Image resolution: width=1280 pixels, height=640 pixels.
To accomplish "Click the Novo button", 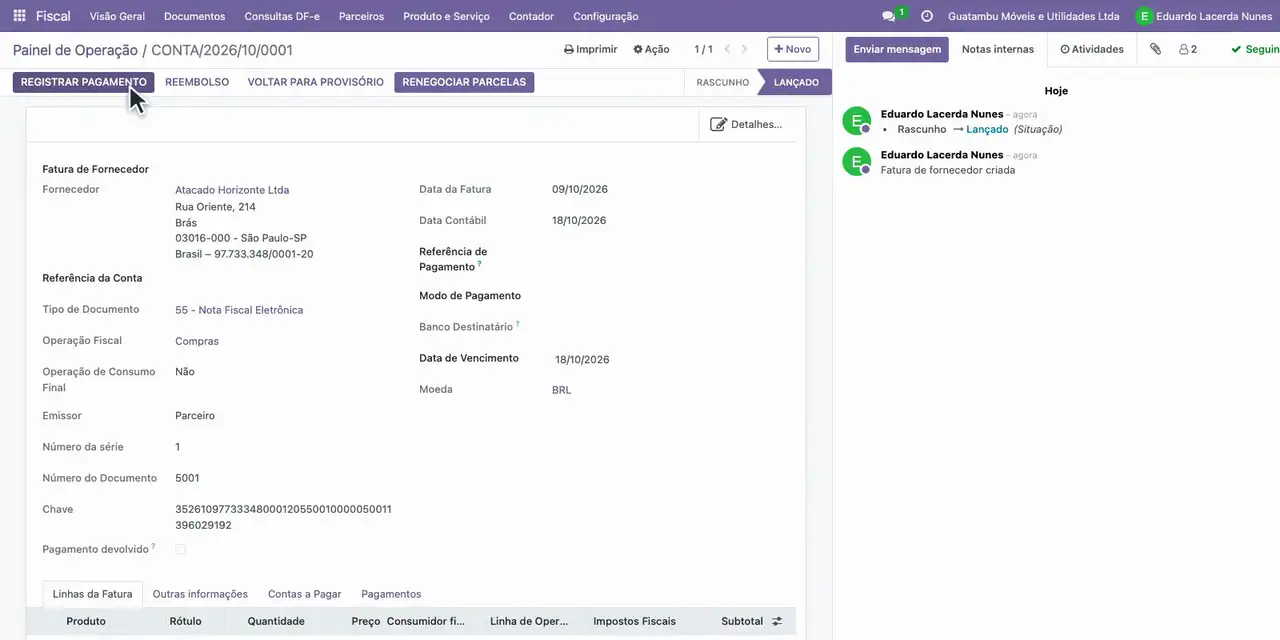I will [793, 49].
